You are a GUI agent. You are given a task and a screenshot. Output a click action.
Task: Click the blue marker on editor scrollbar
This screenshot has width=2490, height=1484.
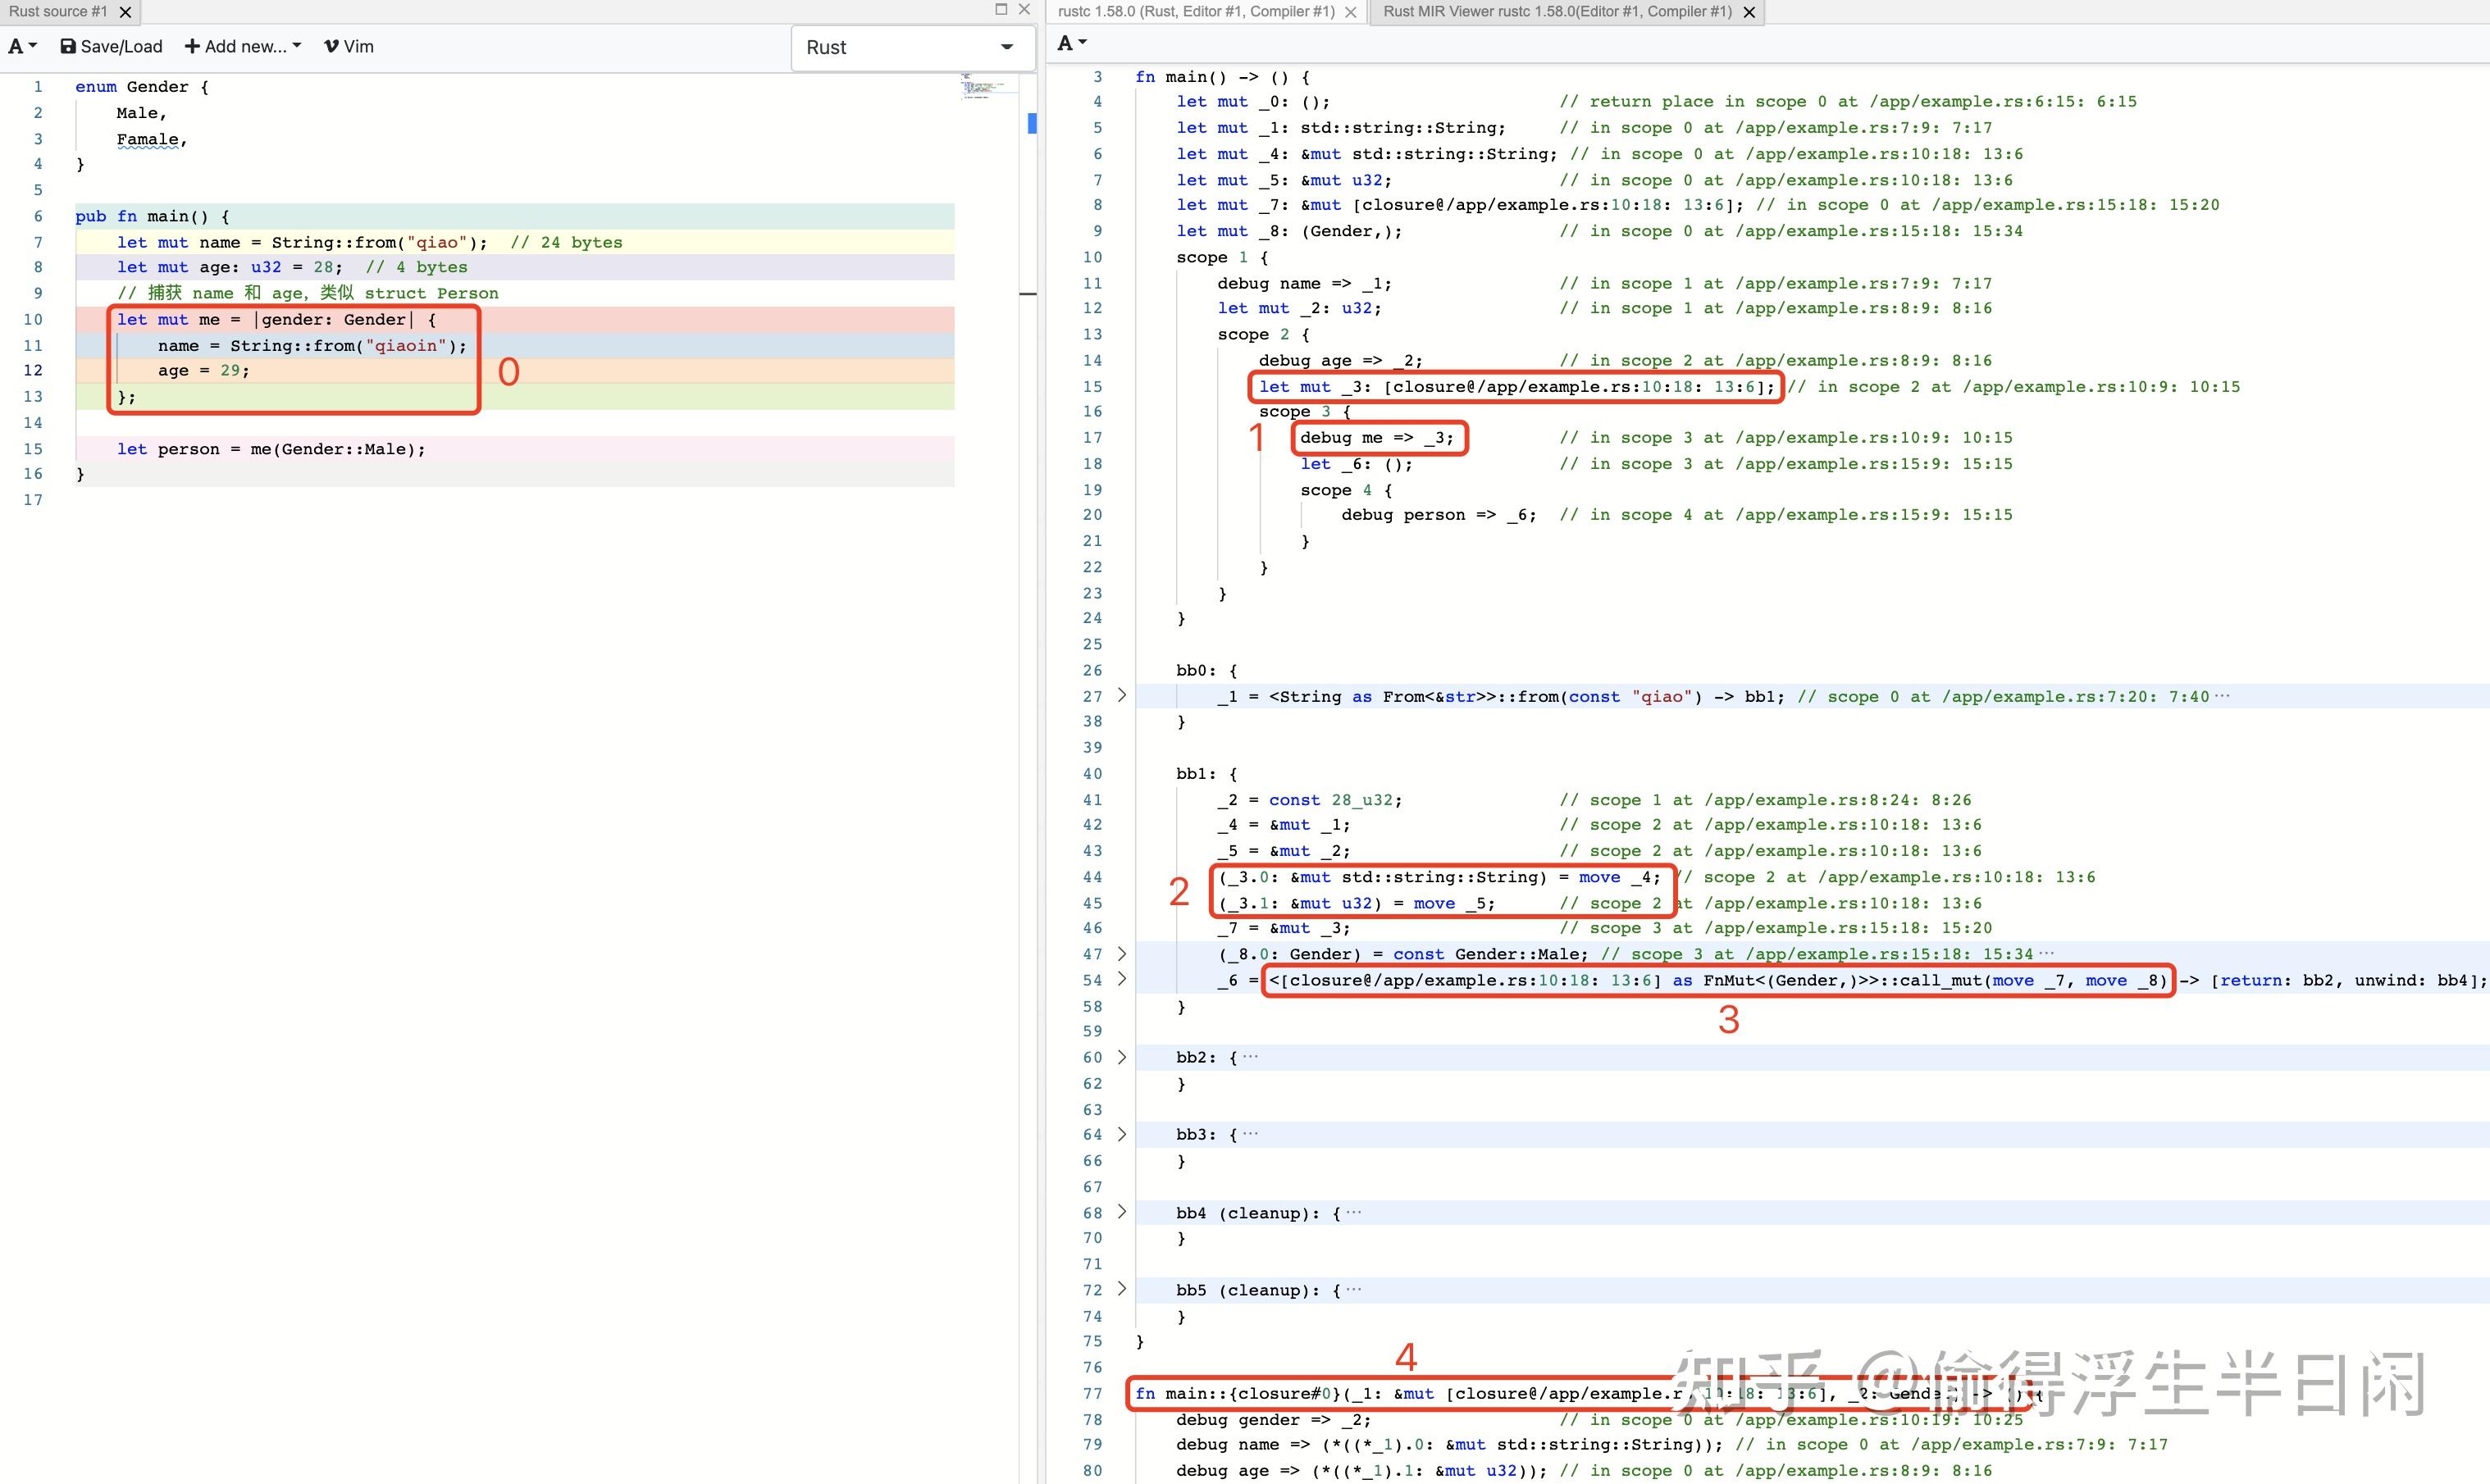pyautogui.click(x=1032, y=123)
